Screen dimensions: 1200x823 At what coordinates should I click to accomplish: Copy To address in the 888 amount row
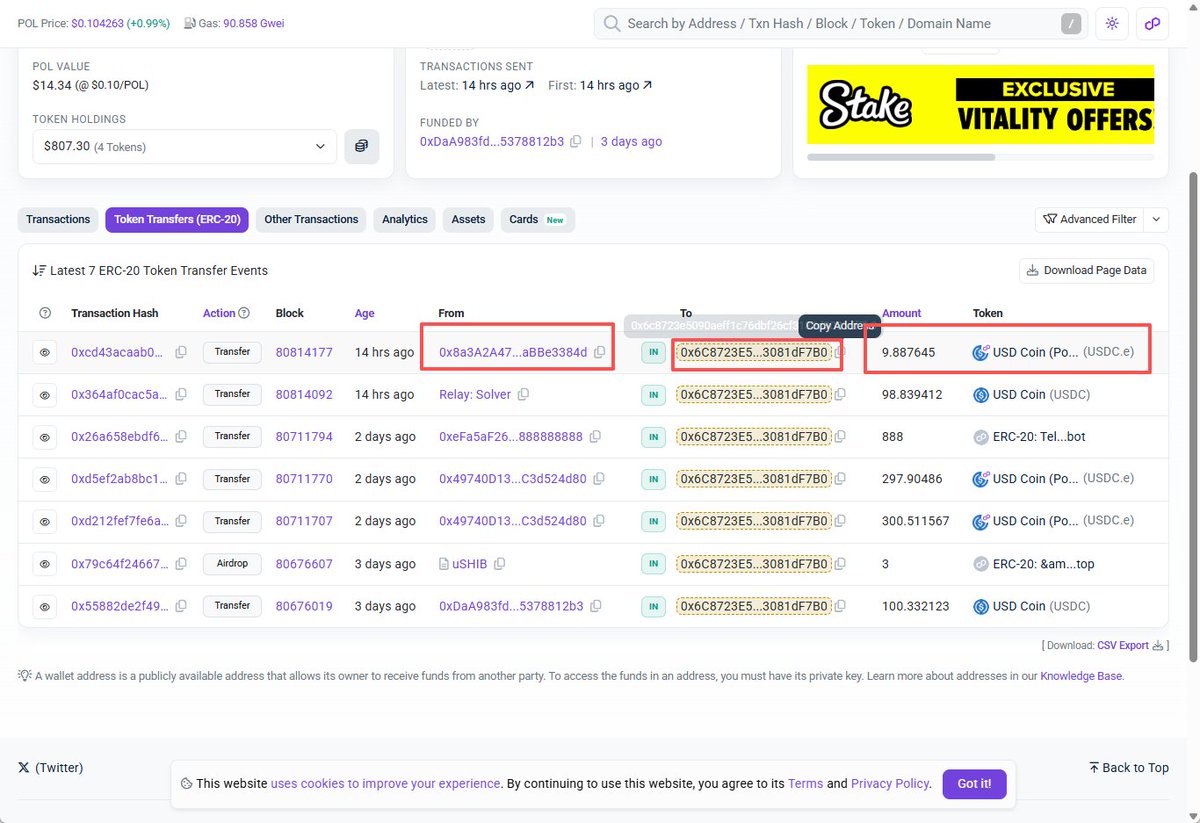click(x=841, y=437)
